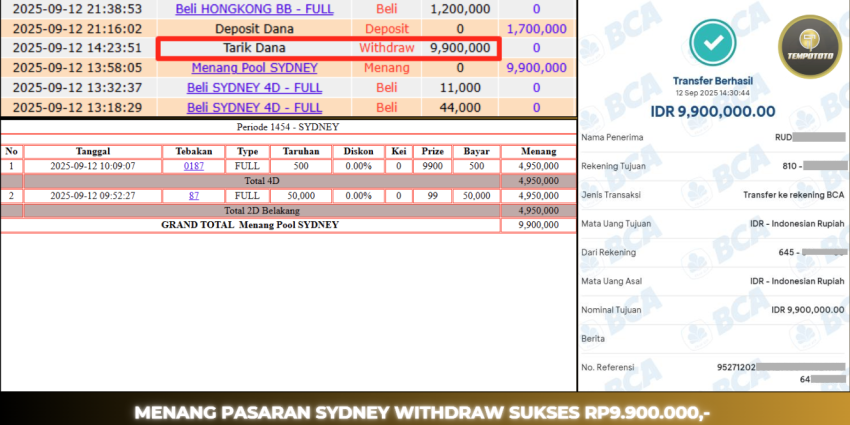The height and width of the screenshot is (425, 850).
Task: Click the 44,000 amount cell
Action: (460, 108)
